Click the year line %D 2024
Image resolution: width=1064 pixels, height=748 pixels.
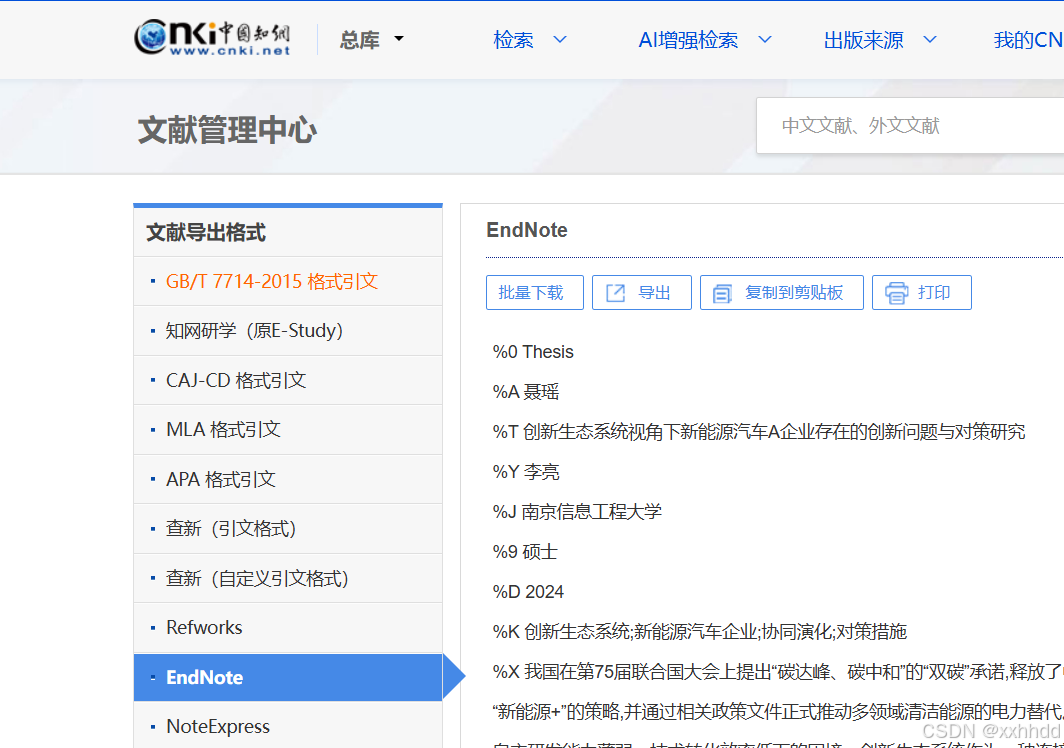point(528,592)
